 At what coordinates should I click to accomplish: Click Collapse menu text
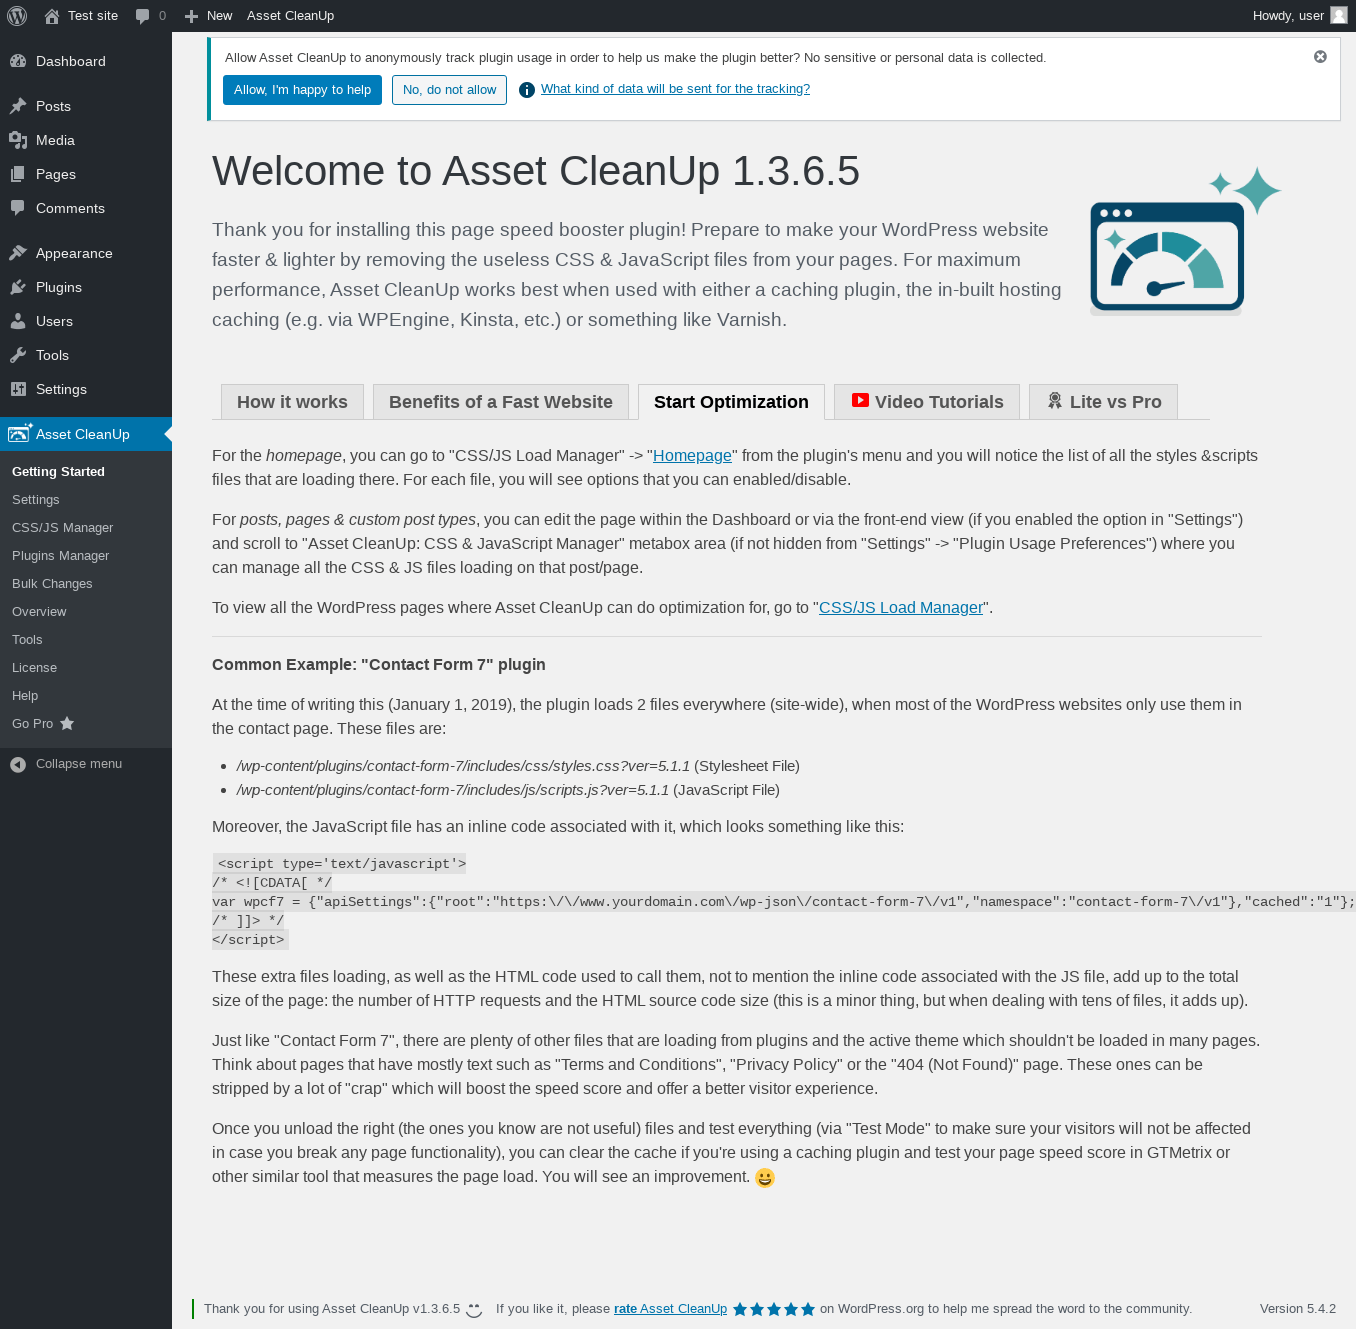(79, 764)
